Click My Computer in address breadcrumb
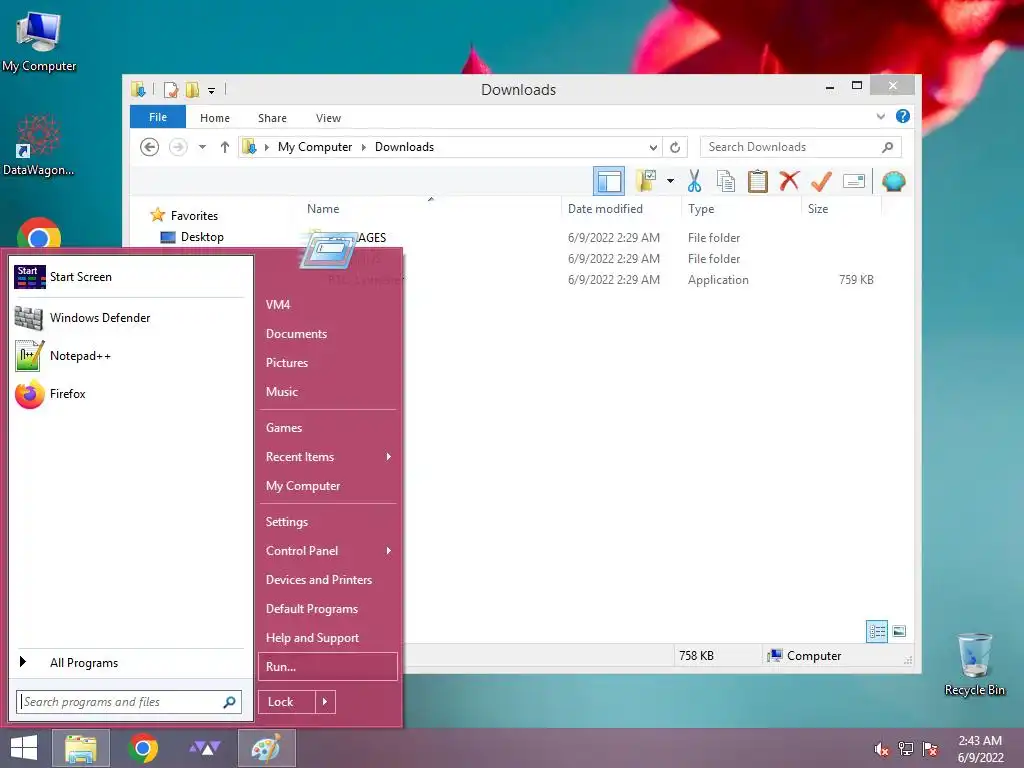 point(315,147)
